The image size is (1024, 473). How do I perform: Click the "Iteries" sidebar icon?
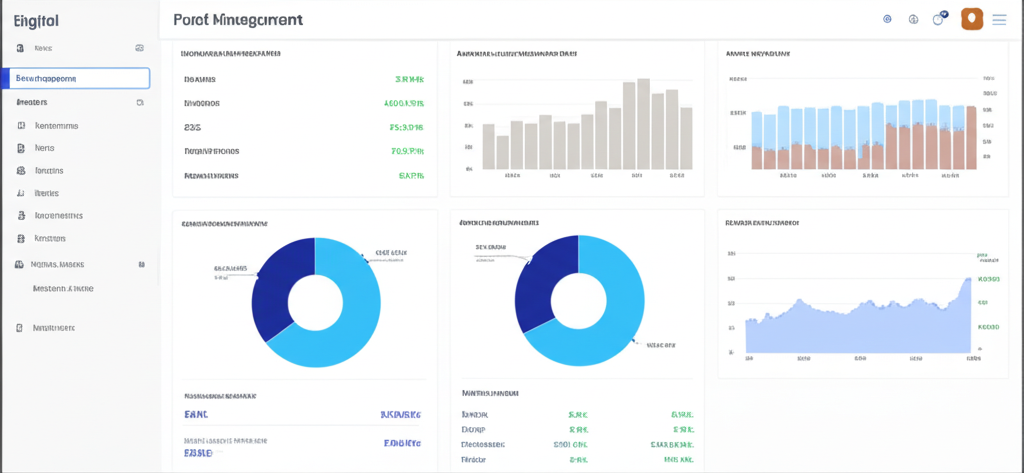[21, 193]
